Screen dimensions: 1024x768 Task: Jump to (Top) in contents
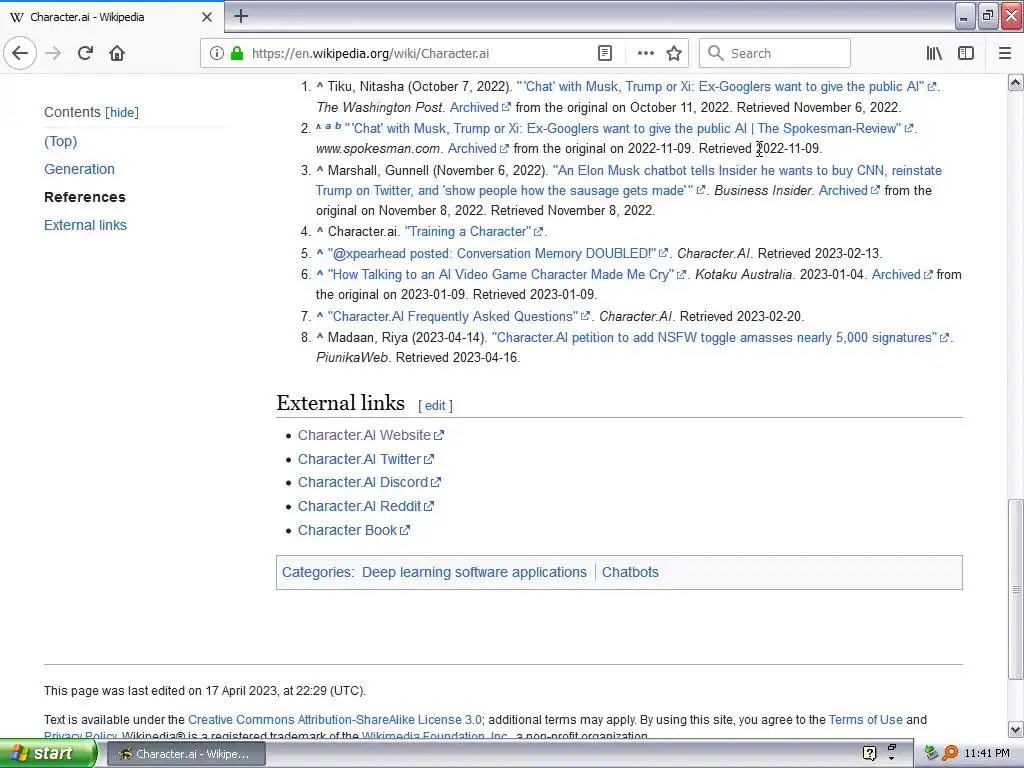tap(61, 141)
